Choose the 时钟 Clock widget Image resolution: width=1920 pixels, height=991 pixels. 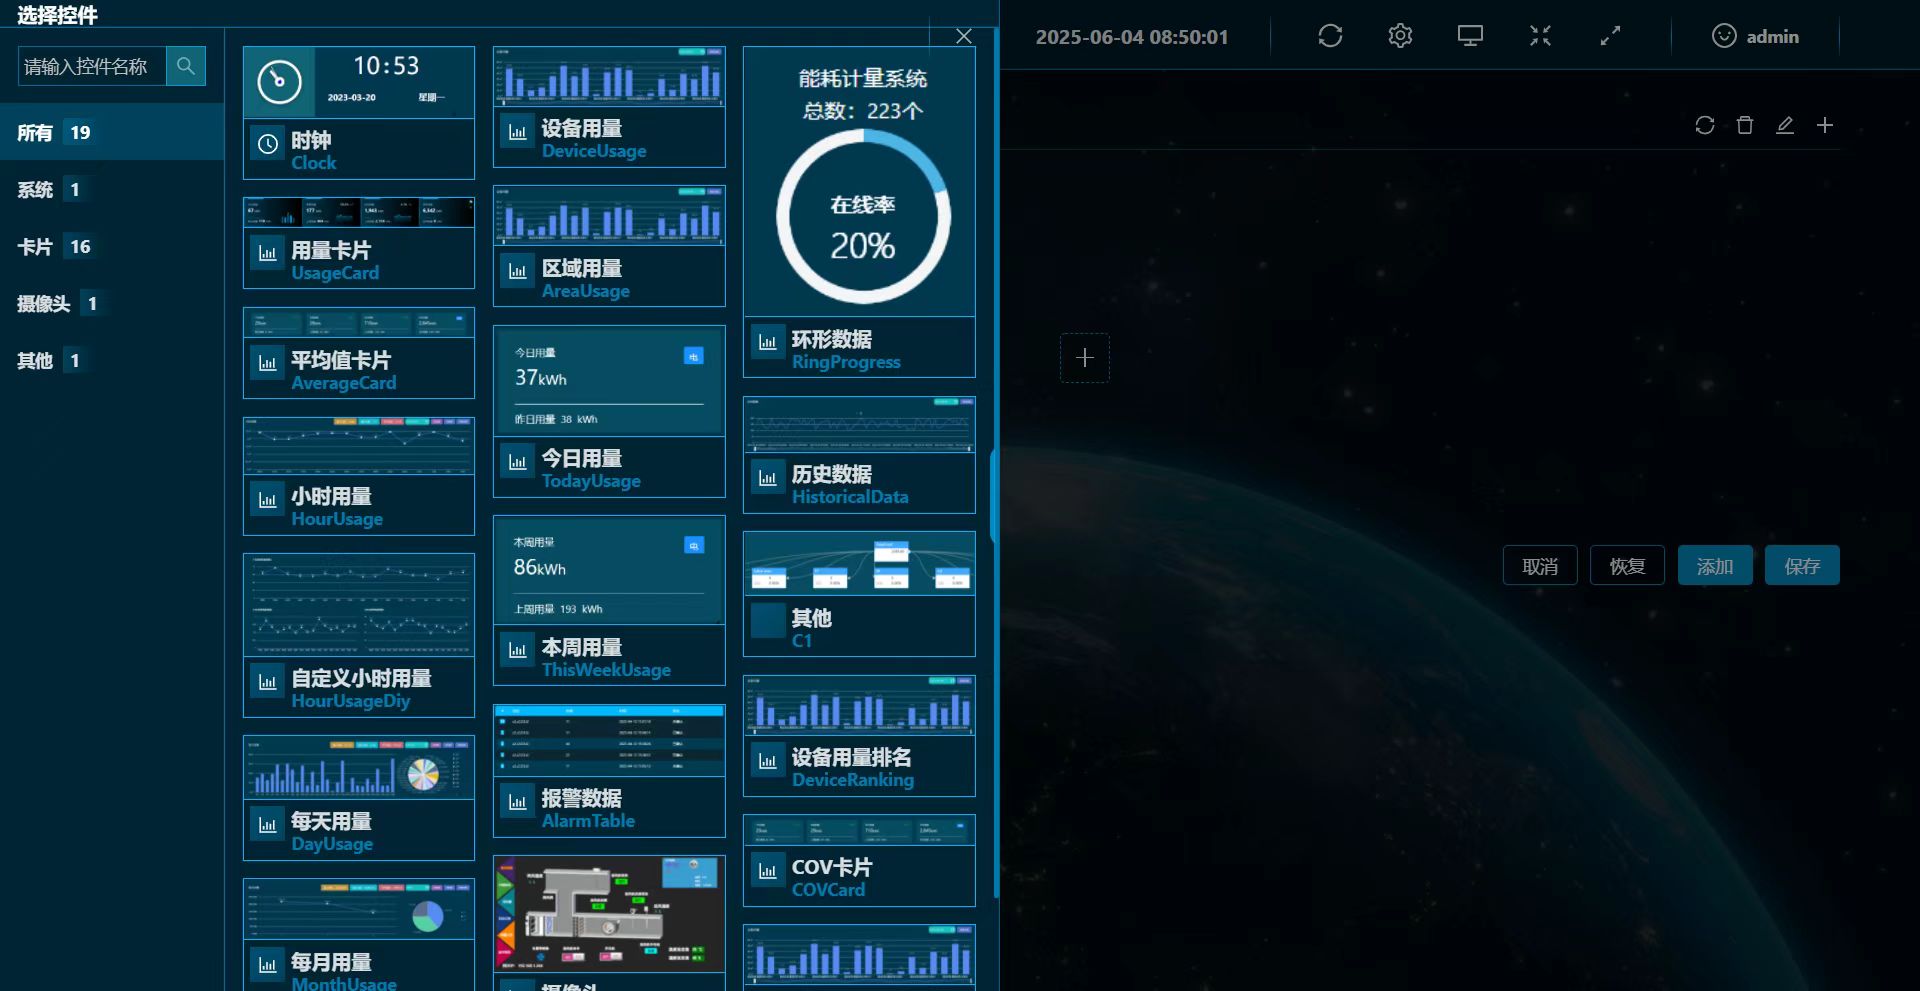(358, 113)
